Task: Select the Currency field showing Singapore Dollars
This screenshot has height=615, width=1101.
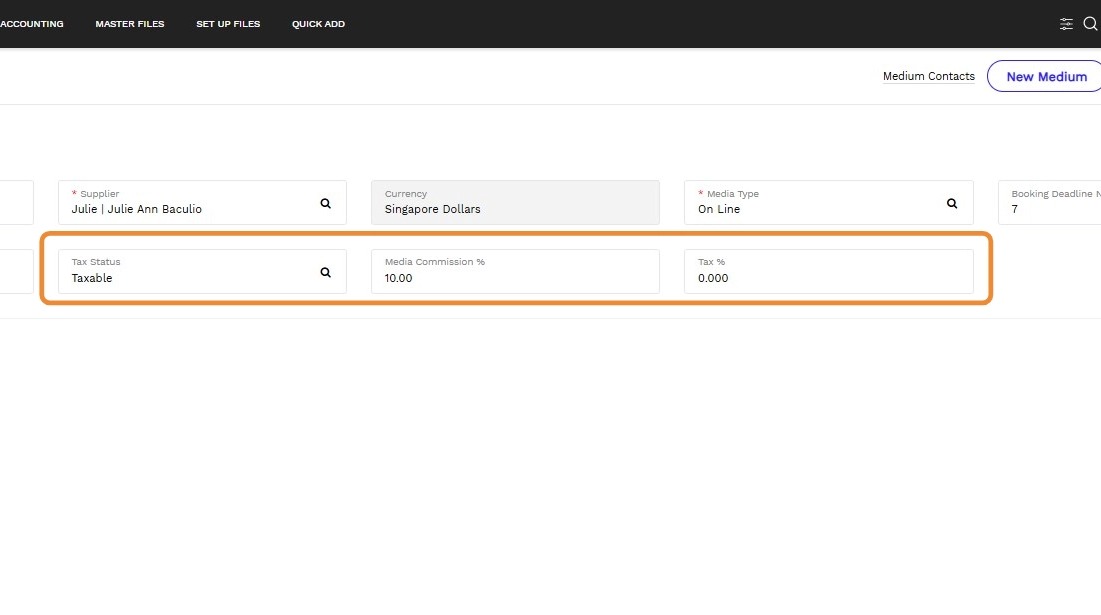Action: (514, 203)
